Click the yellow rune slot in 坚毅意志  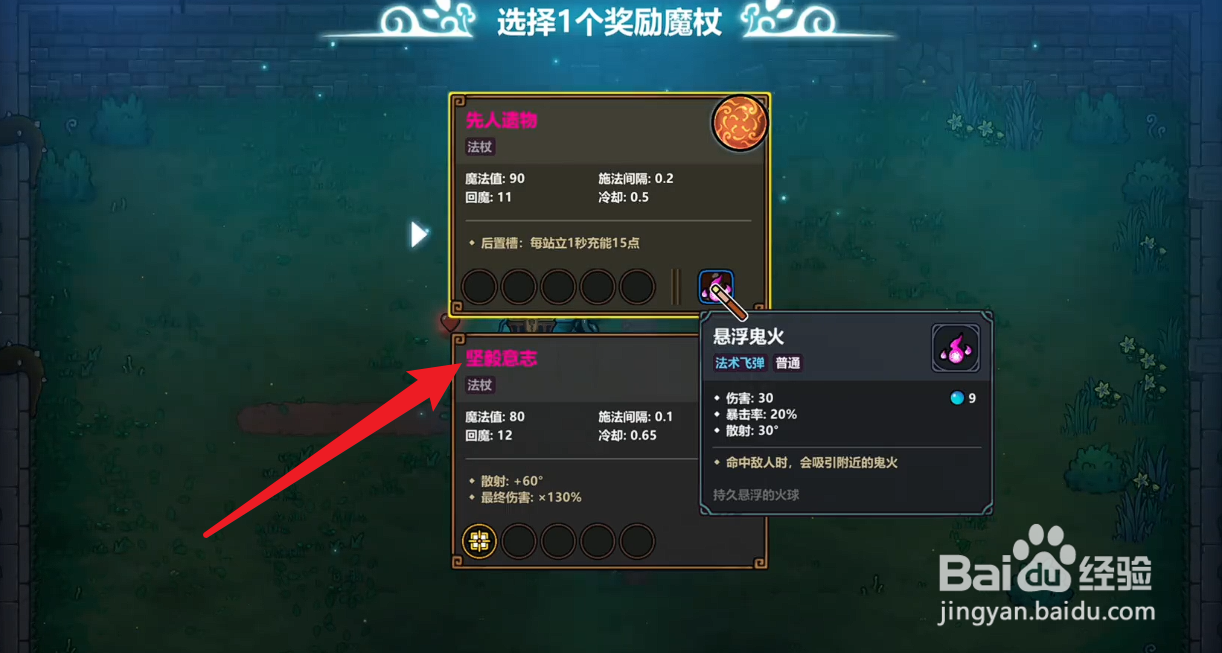[x=480, y=542]
